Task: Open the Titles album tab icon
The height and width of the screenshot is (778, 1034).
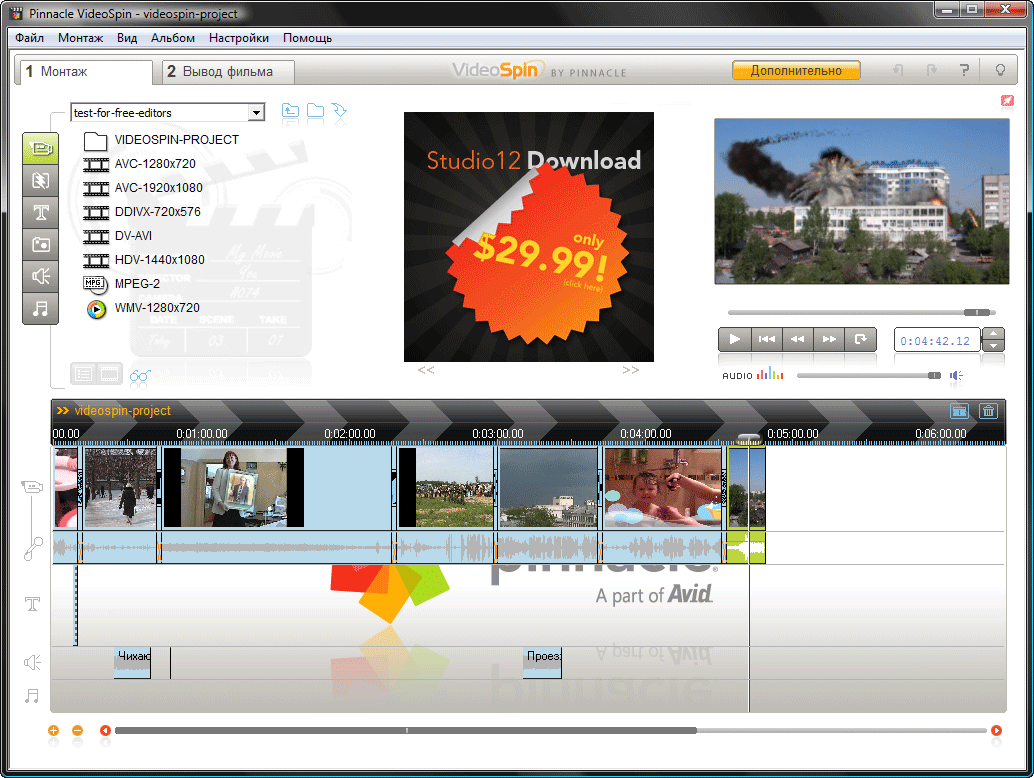Action: click(40, 212)
